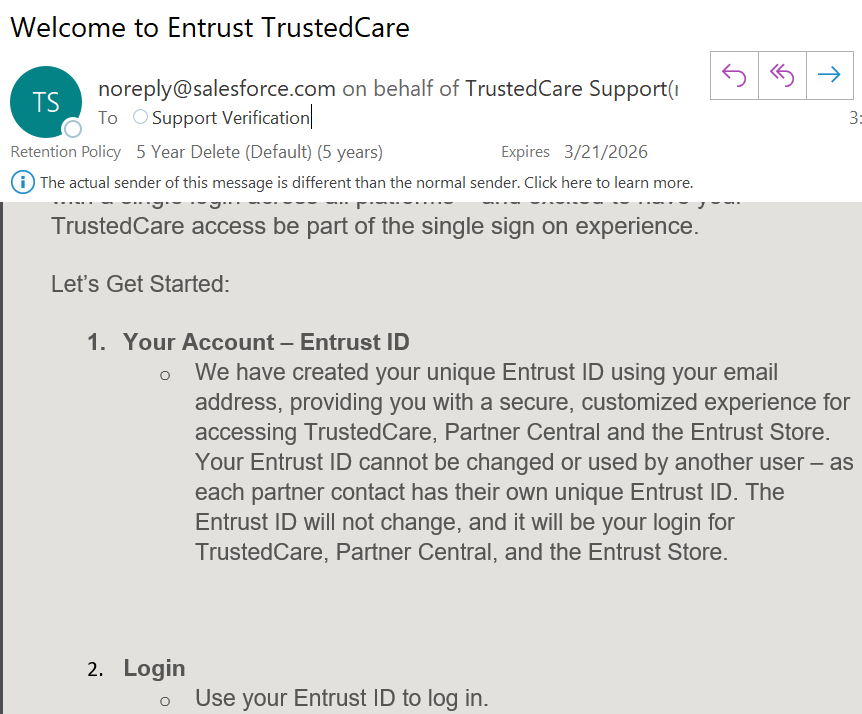Click the Login section heading

point(154,668)
